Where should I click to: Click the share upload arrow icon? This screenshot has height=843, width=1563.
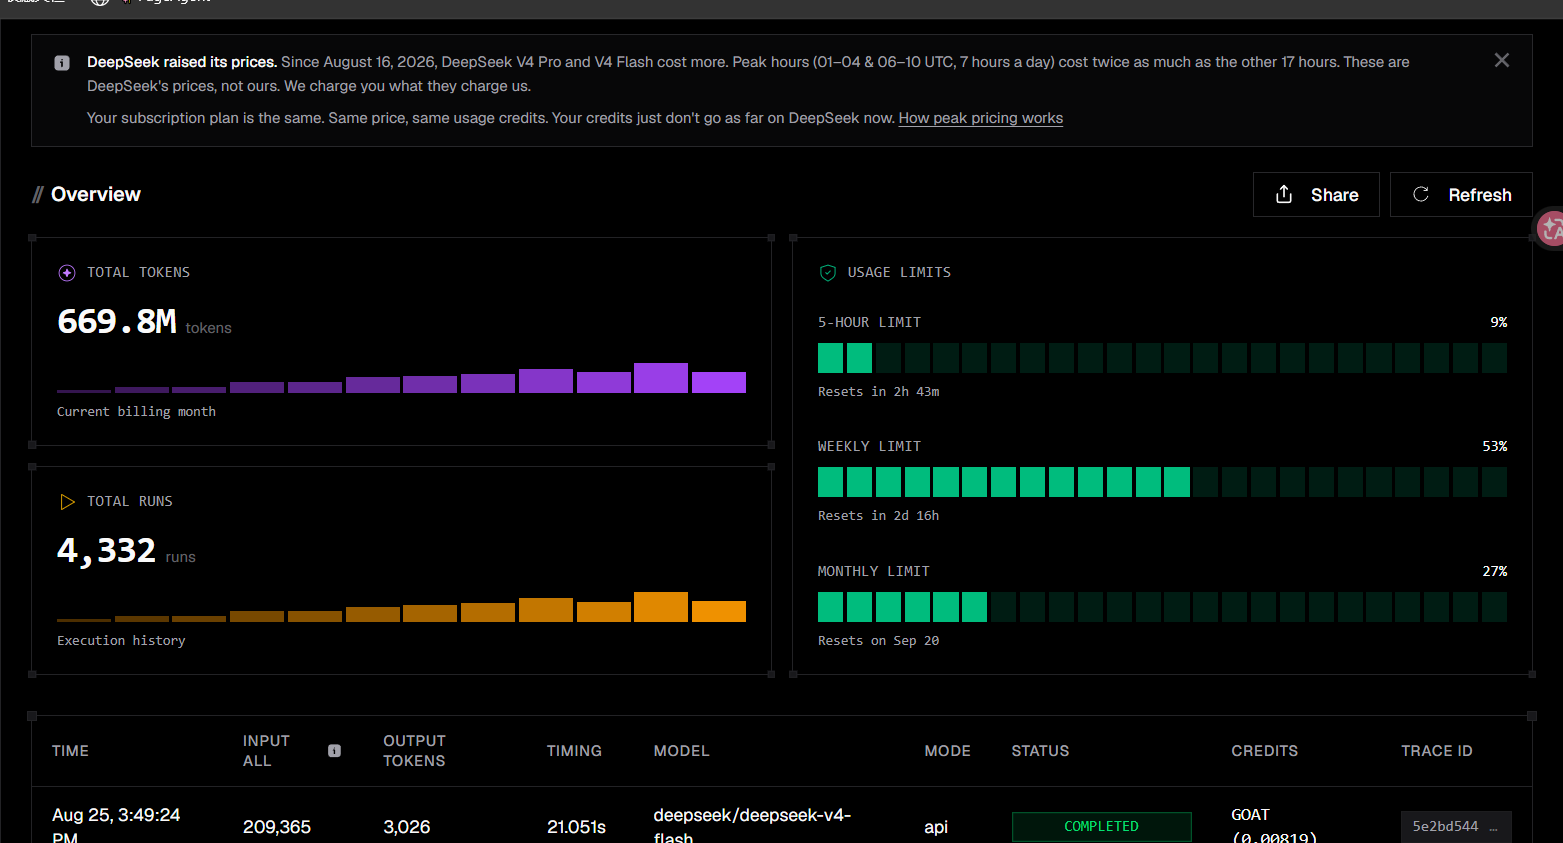[x=1284, y=194]
